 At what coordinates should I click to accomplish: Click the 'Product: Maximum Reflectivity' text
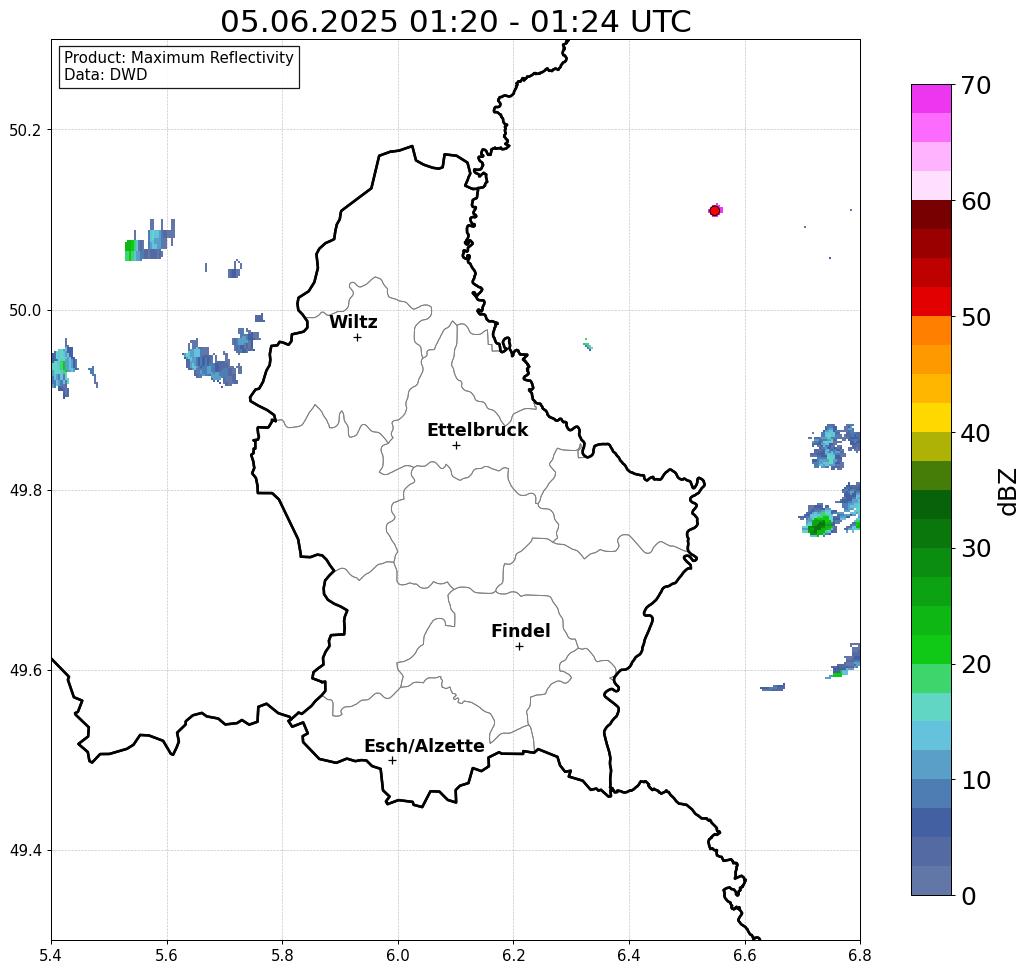[x=178, y=58]
